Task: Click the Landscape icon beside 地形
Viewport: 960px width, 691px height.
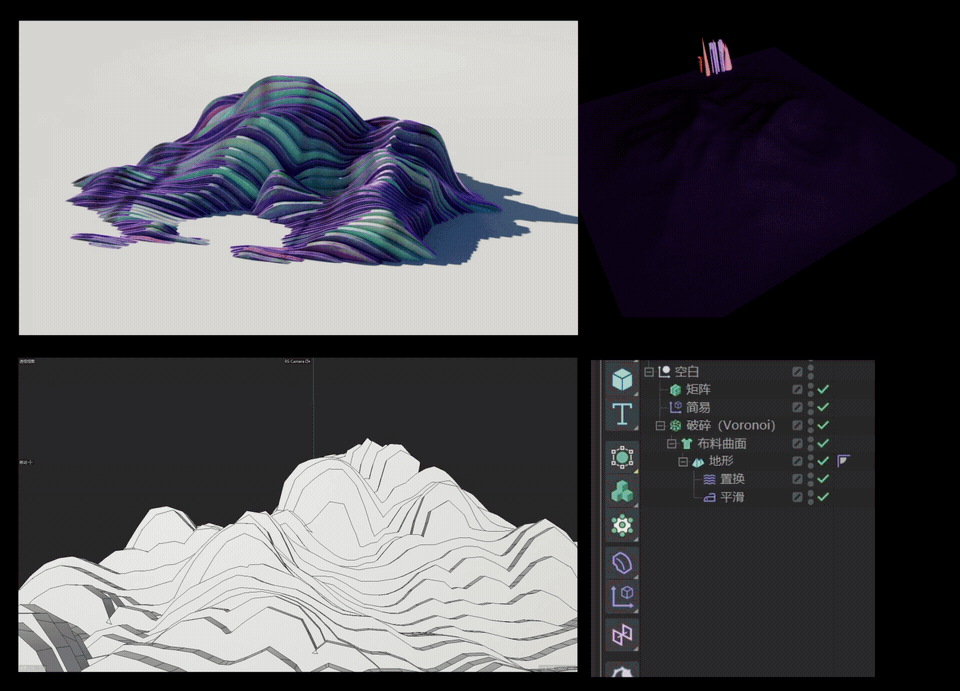Action: (698, 461)
